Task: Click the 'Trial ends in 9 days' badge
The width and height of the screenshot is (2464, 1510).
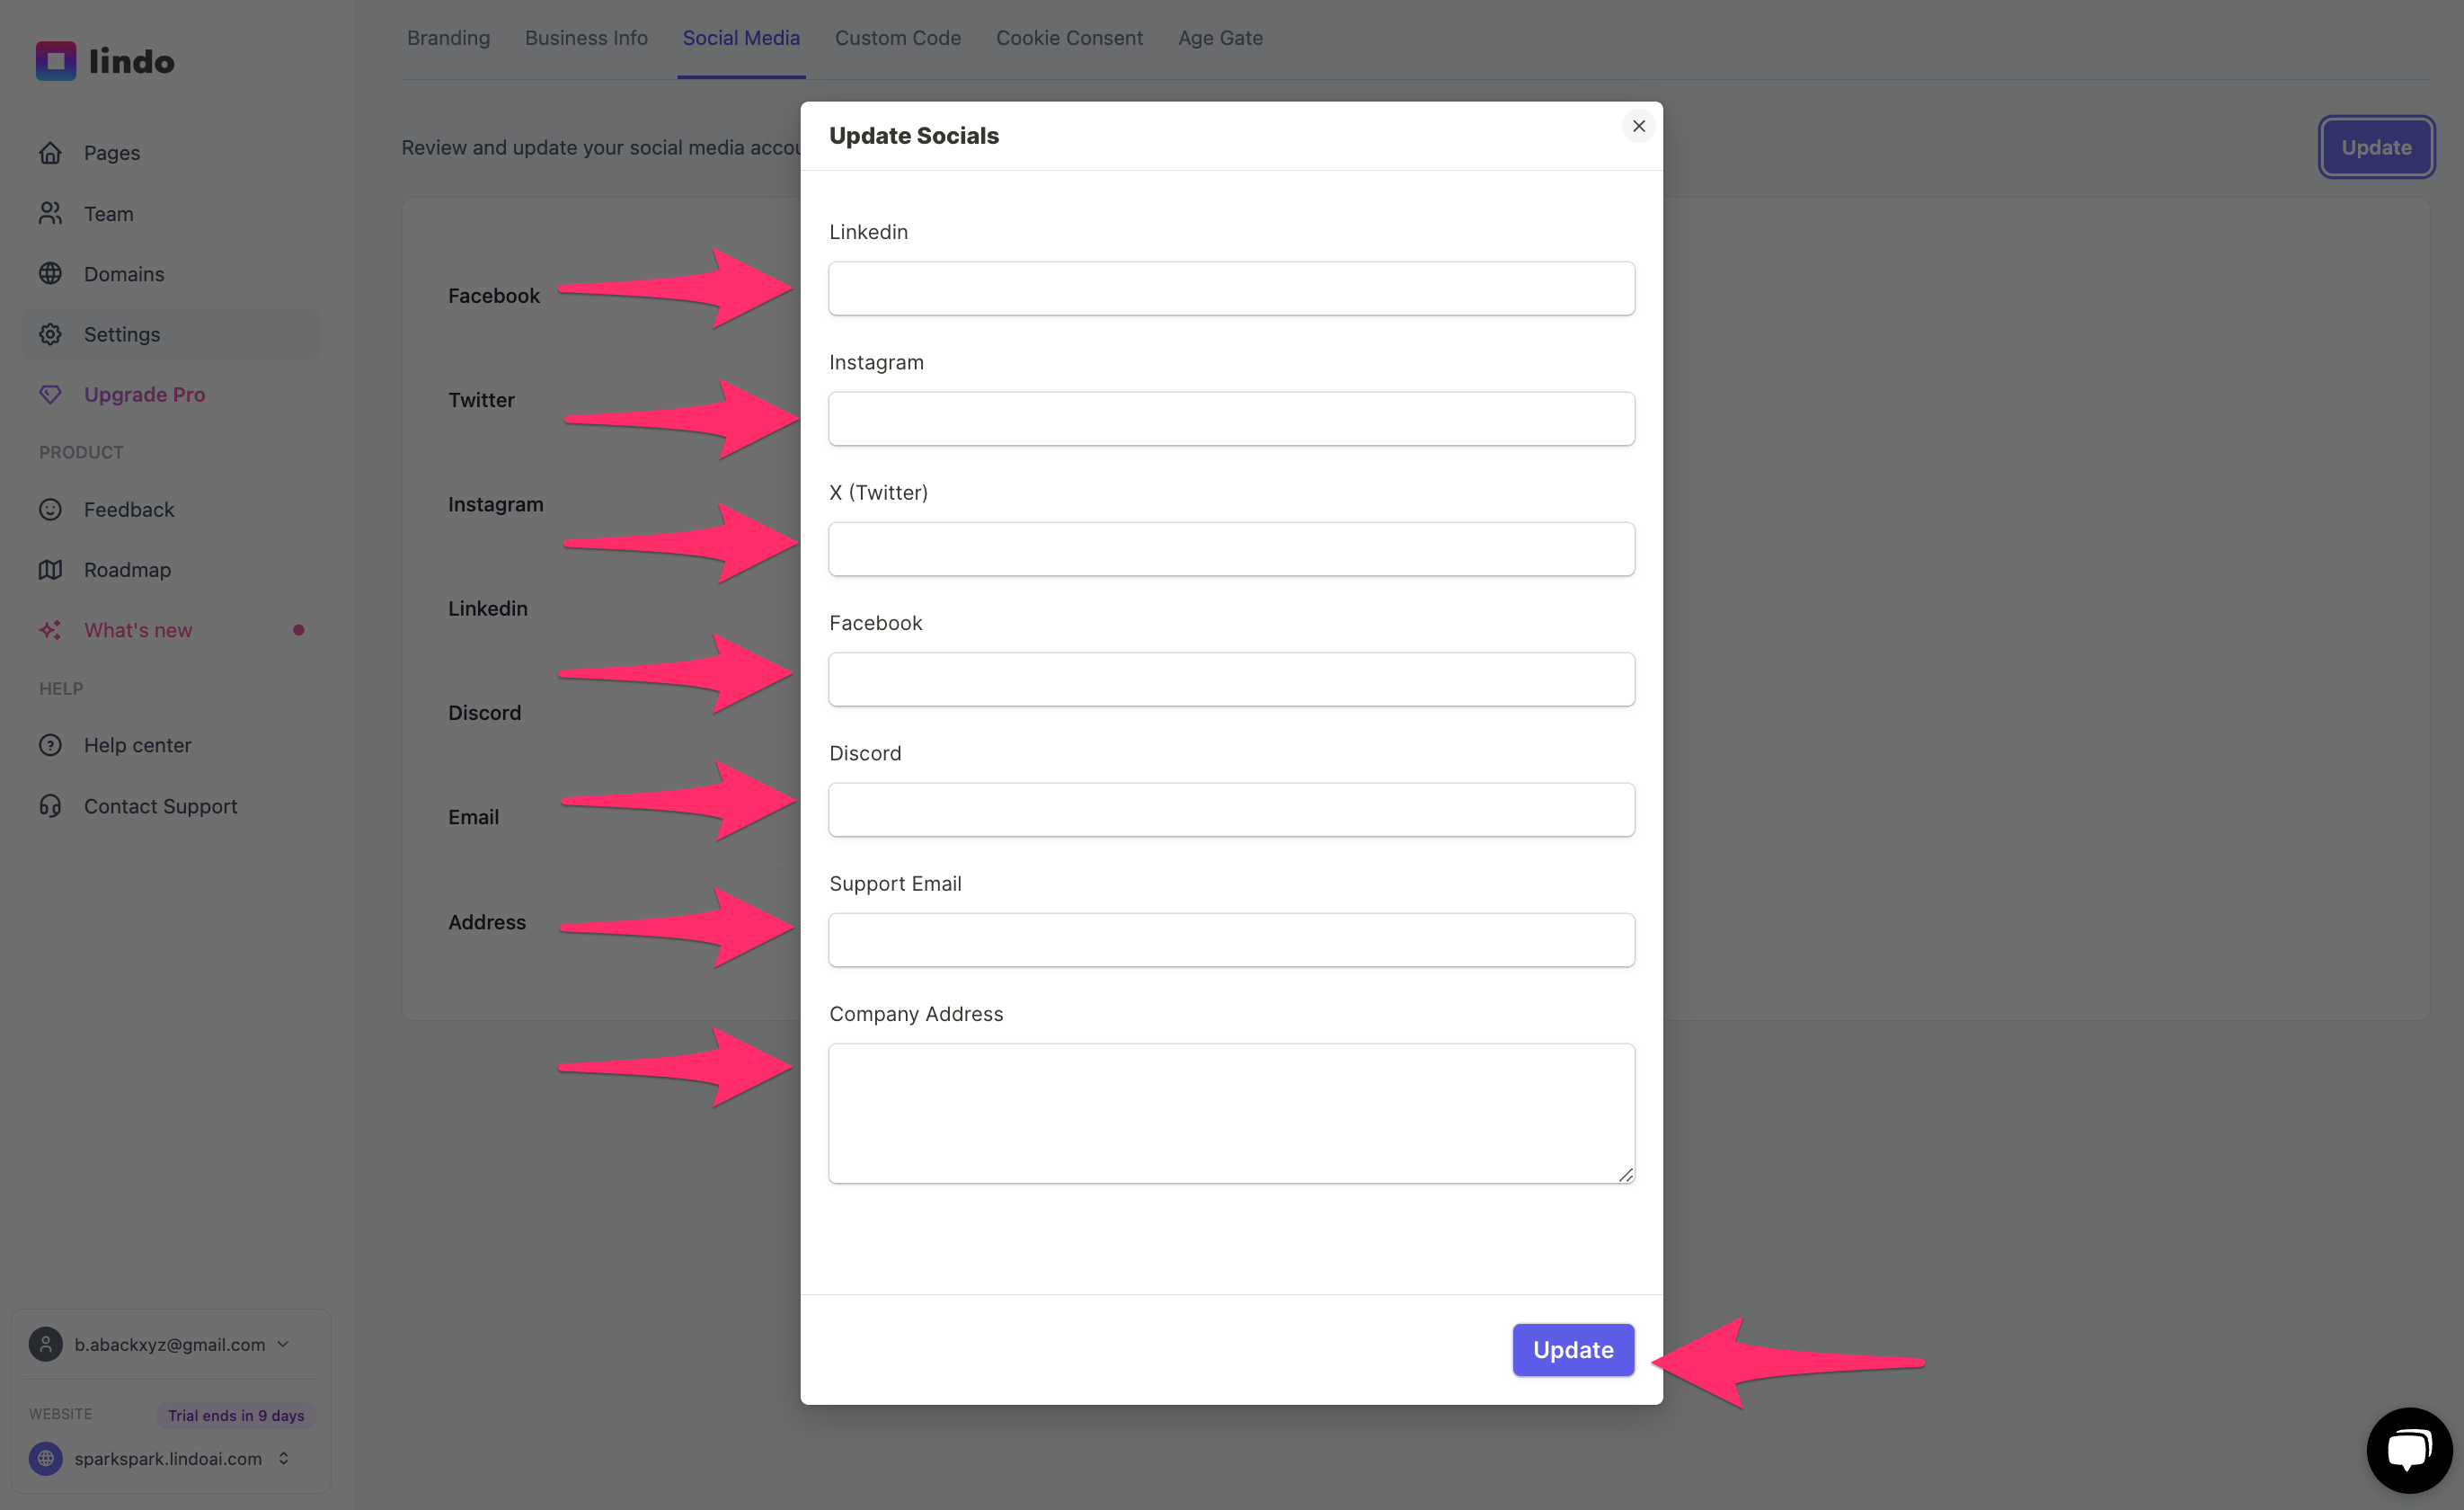Action: [x=236, y=1414]
